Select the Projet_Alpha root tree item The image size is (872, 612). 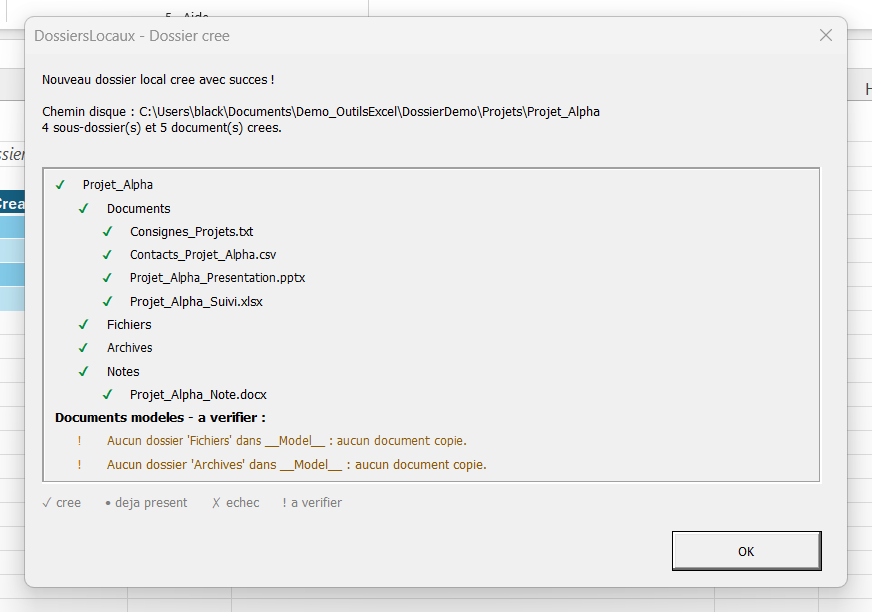(x=118, y=185)
